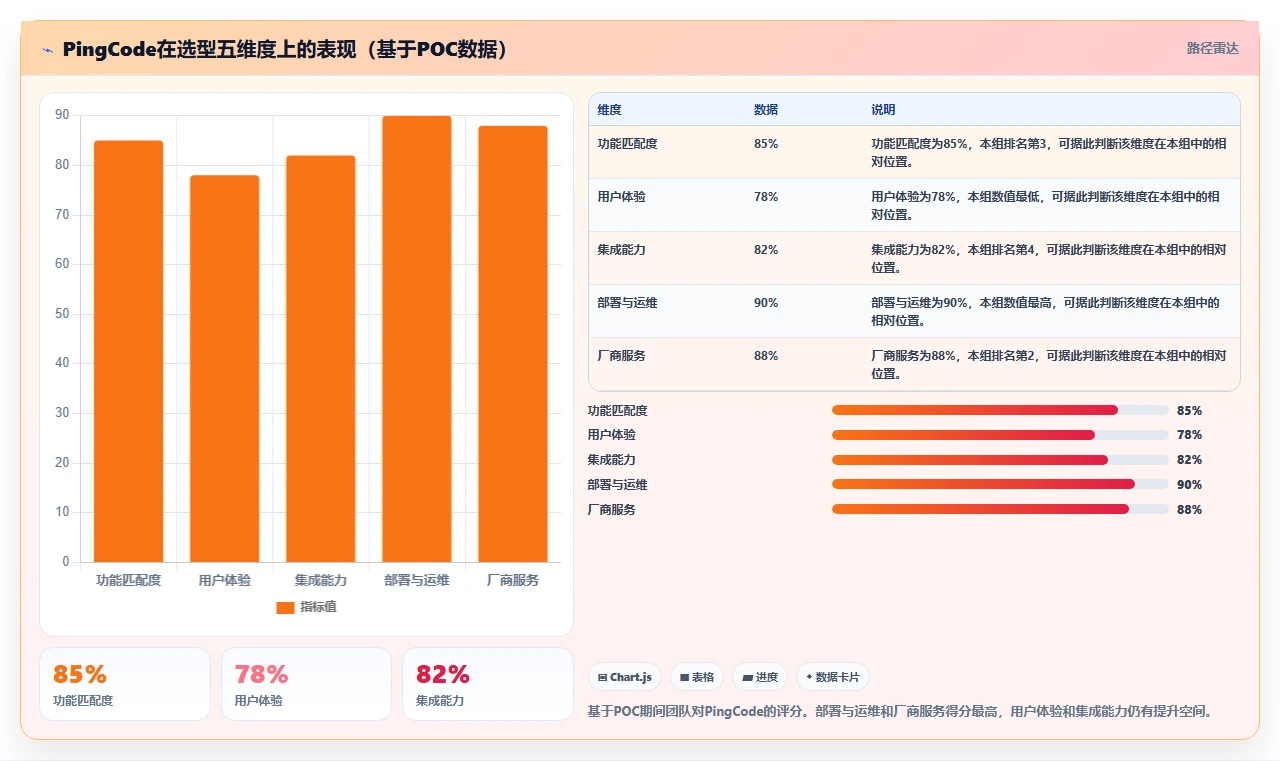Image resolution: width=1280 pixels, height=761 pixels.
Task: Click the 维度 column header
Action: (610, 110)
